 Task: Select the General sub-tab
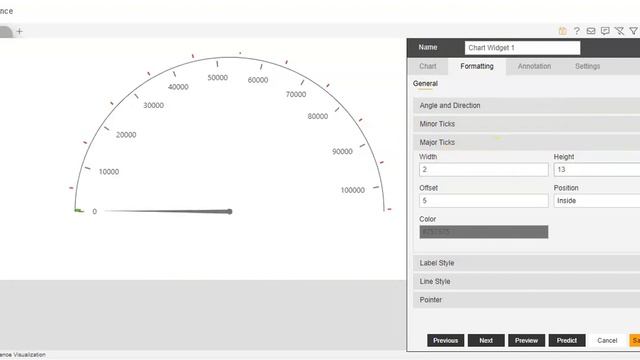point(425,84)
